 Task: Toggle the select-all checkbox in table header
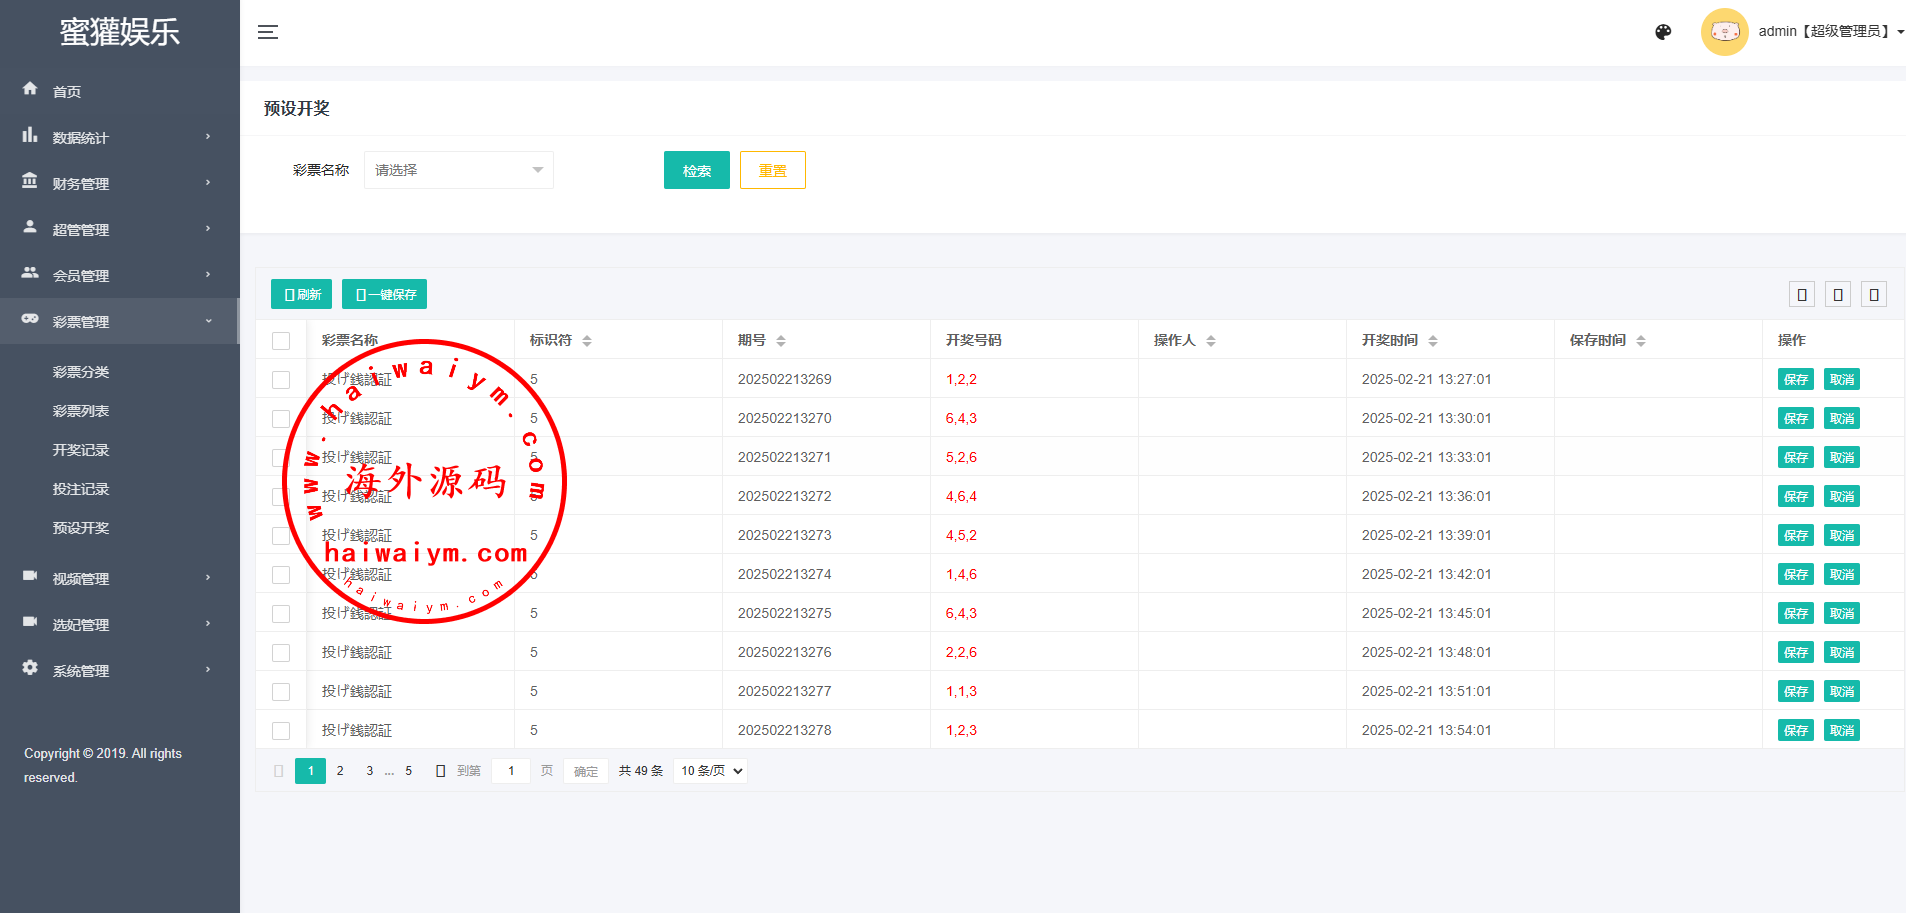tap(281, 341)
